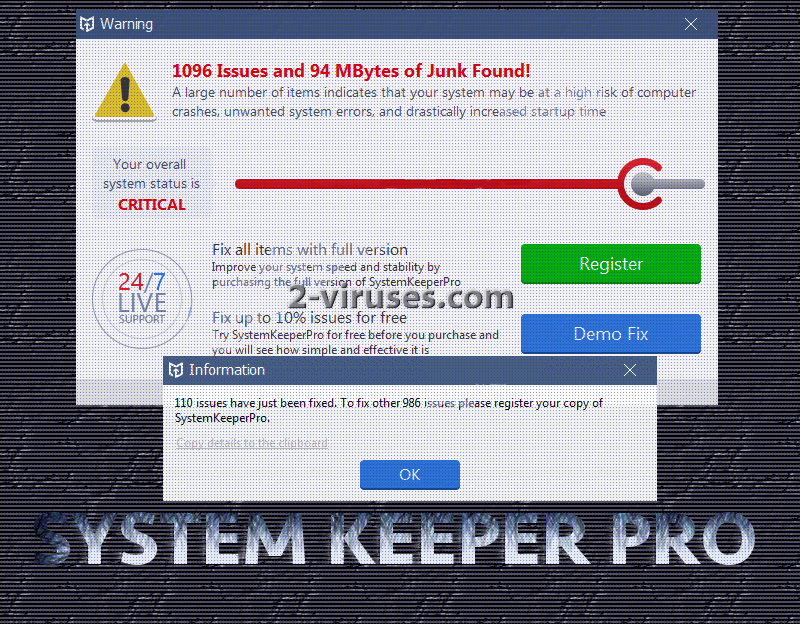Click the 110 issues fixed message text
800x624 pixels.
coord(388,410)
